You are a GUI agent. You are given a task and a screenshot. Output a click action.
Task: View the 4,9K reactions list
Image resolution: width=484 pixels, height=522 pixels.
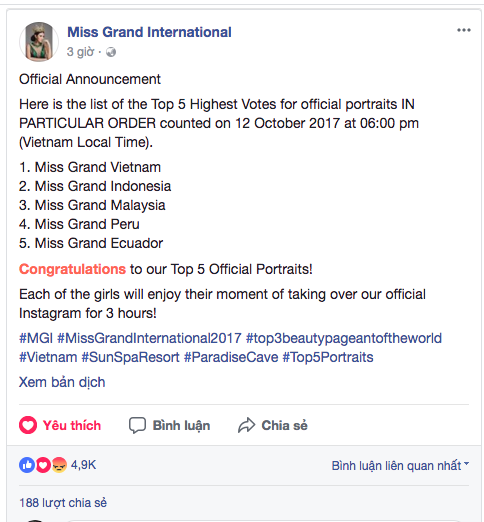pos(83,465)
